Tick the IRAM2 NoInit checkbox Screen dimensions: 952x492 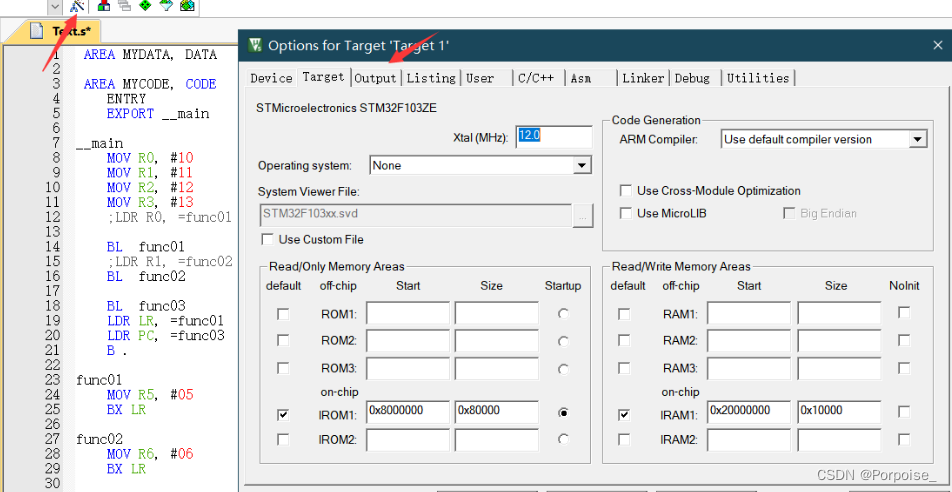(904, 439)
